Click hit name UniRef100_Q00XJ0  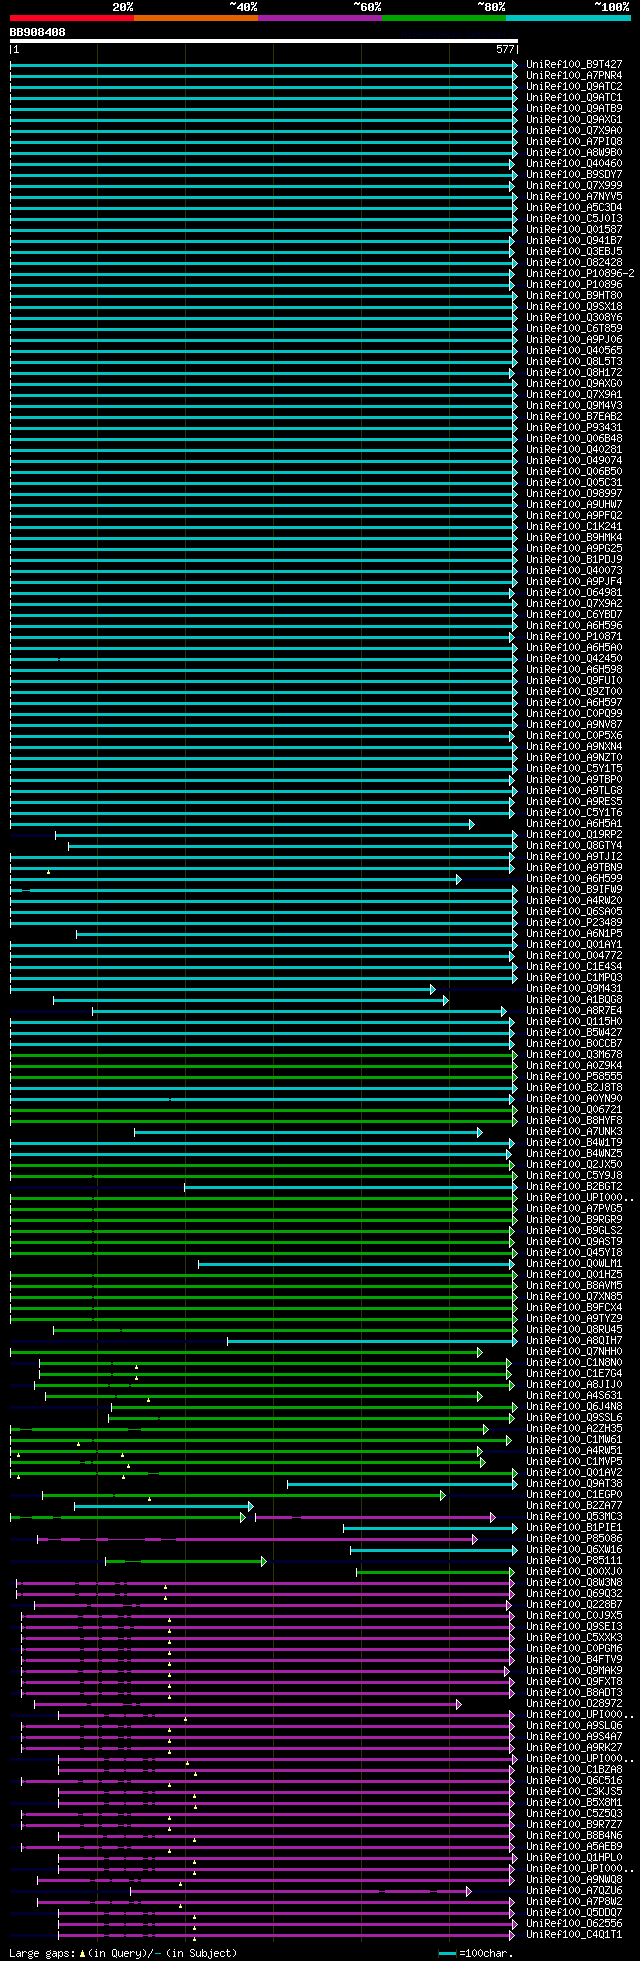point(574,1571)
